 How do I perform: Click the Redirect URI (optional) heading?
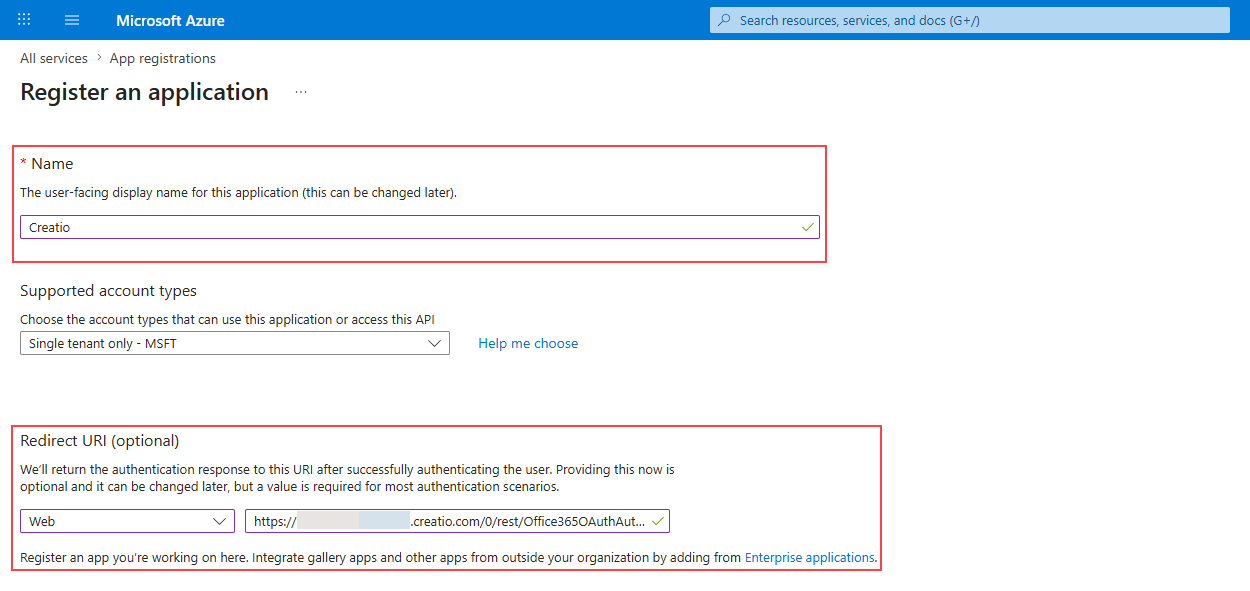(100, 440)
